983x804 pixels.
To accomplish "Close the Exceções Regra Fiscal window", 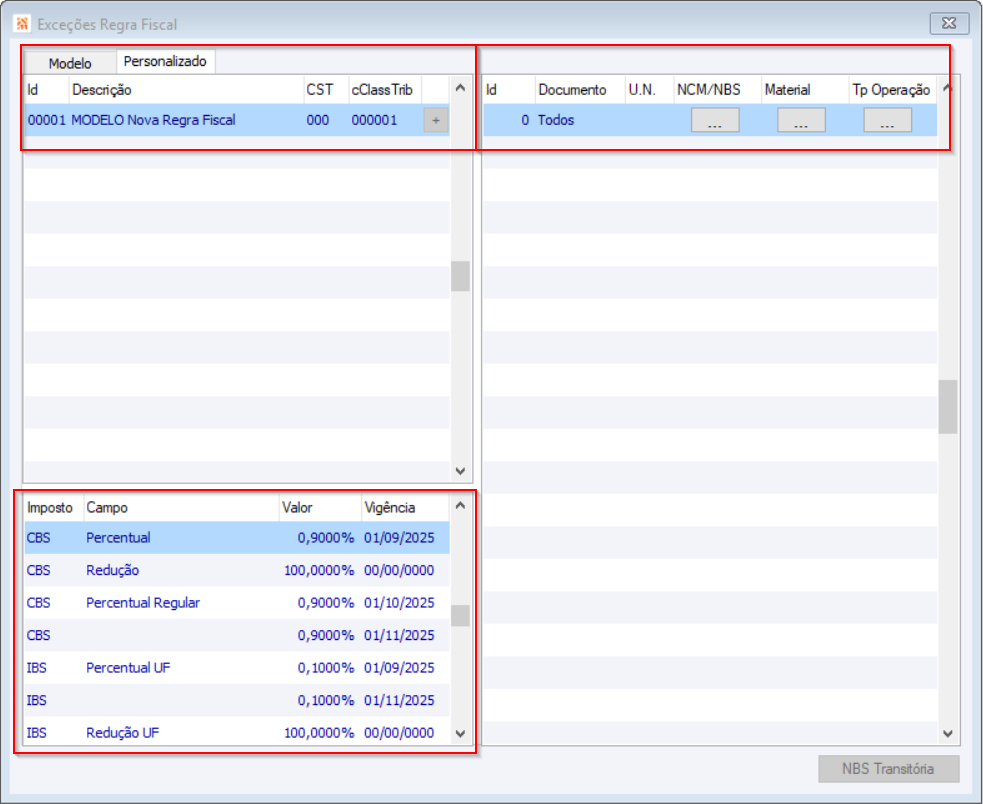I will pyautogui.click(x=949, y=24).
